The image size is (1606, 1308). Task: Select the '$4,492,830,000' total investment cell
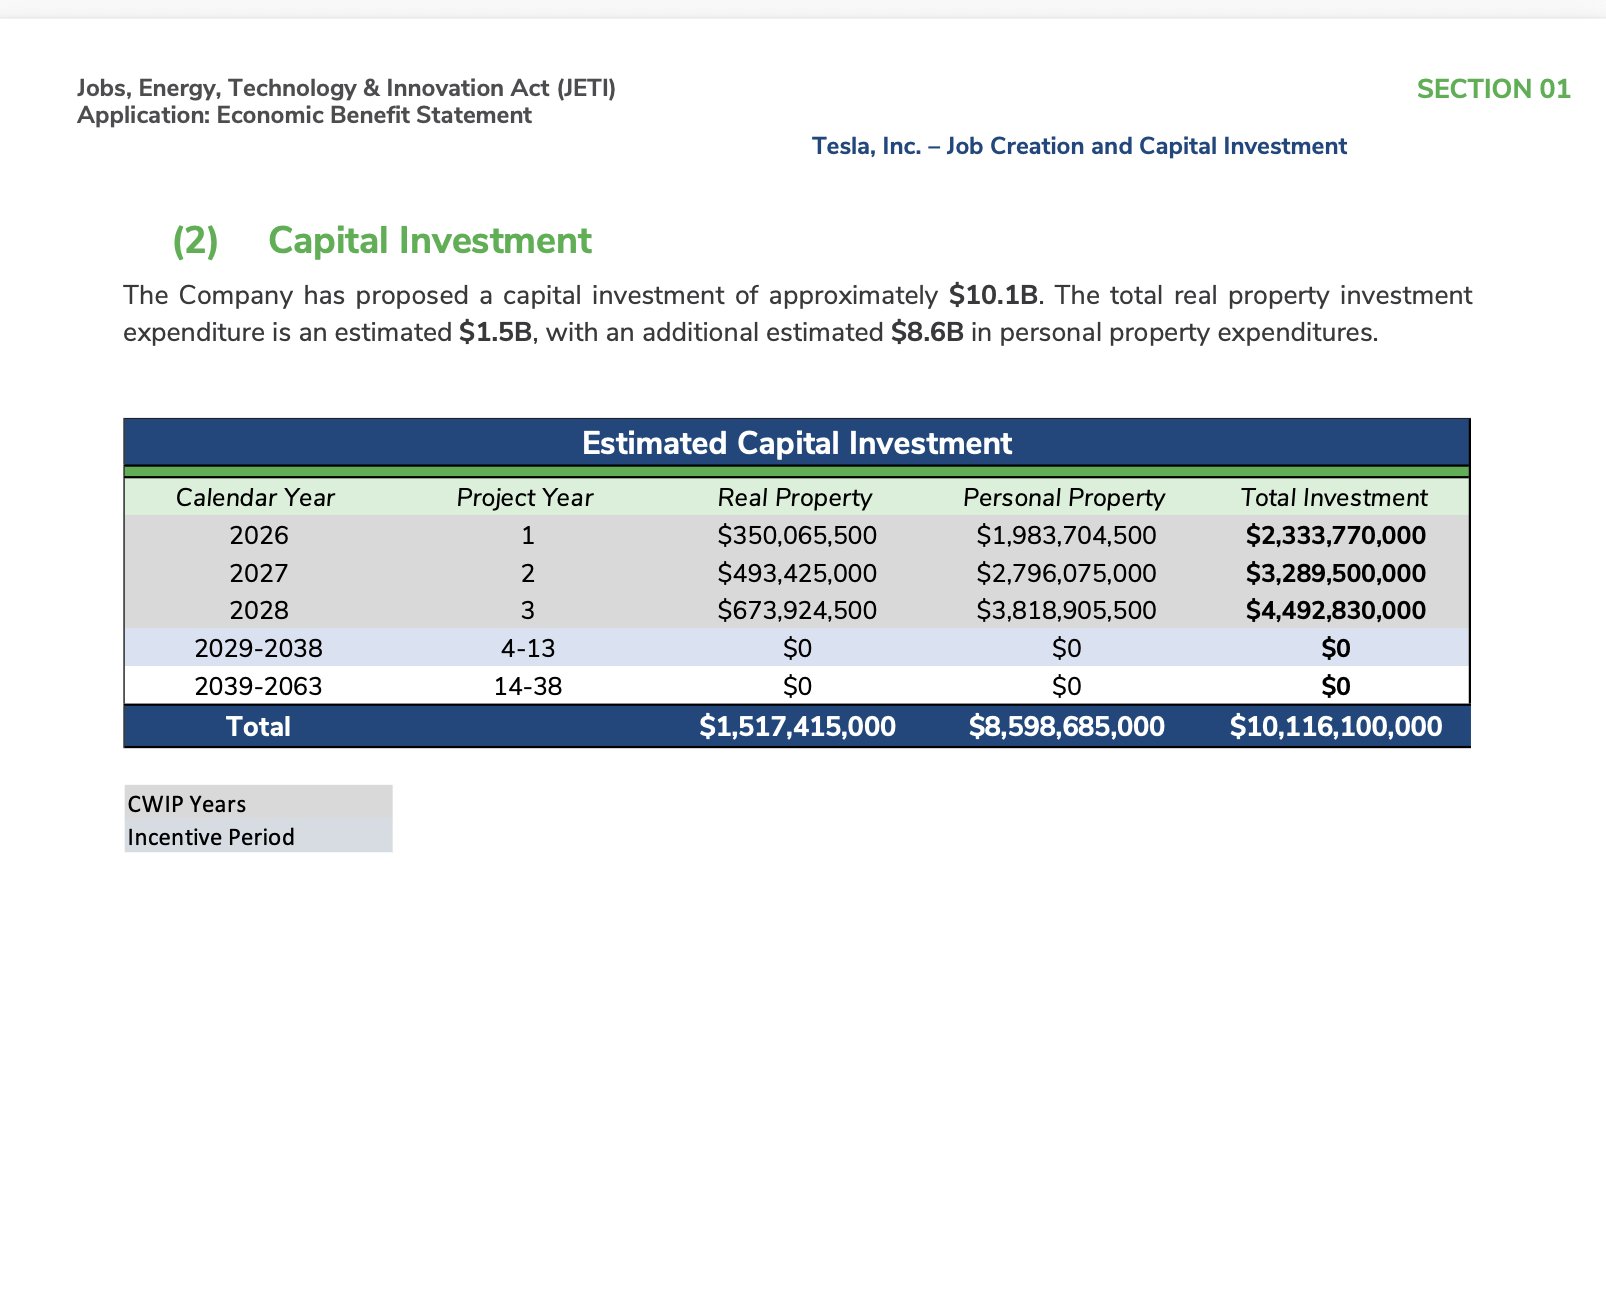click(1336, 611)
